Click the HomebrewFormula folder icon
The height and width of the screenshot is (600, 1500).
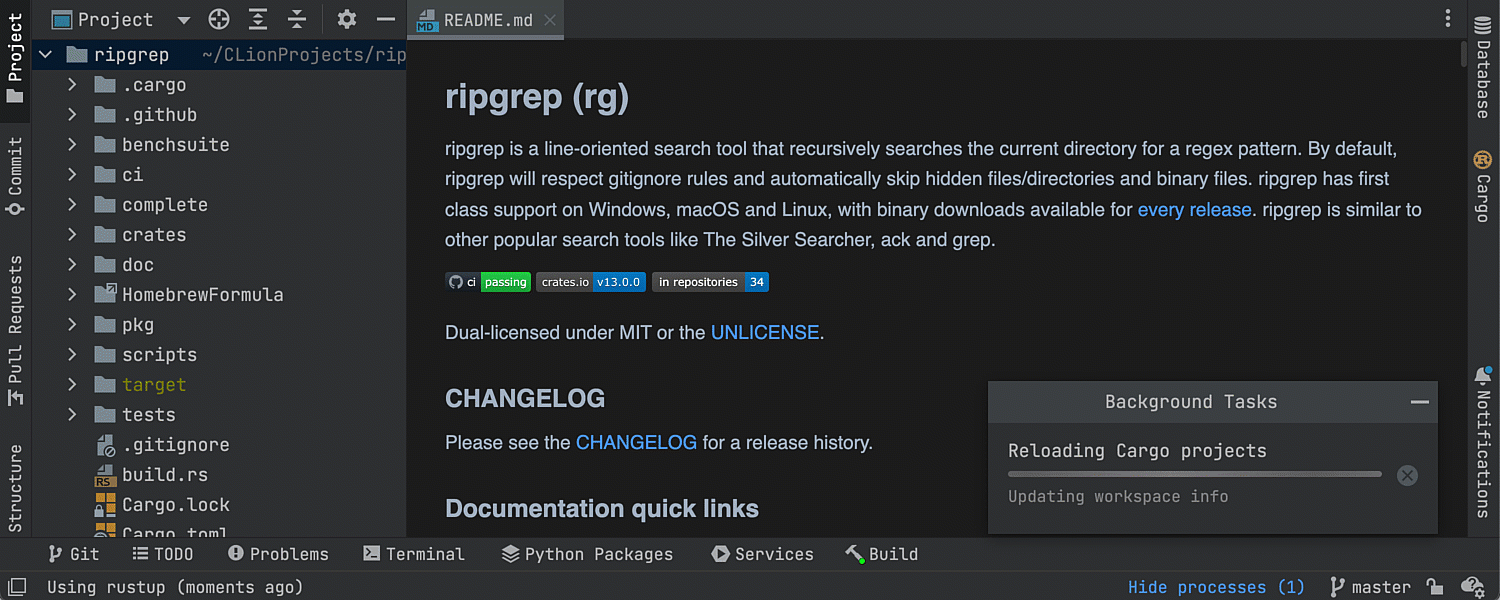click(x=105, y=295)
